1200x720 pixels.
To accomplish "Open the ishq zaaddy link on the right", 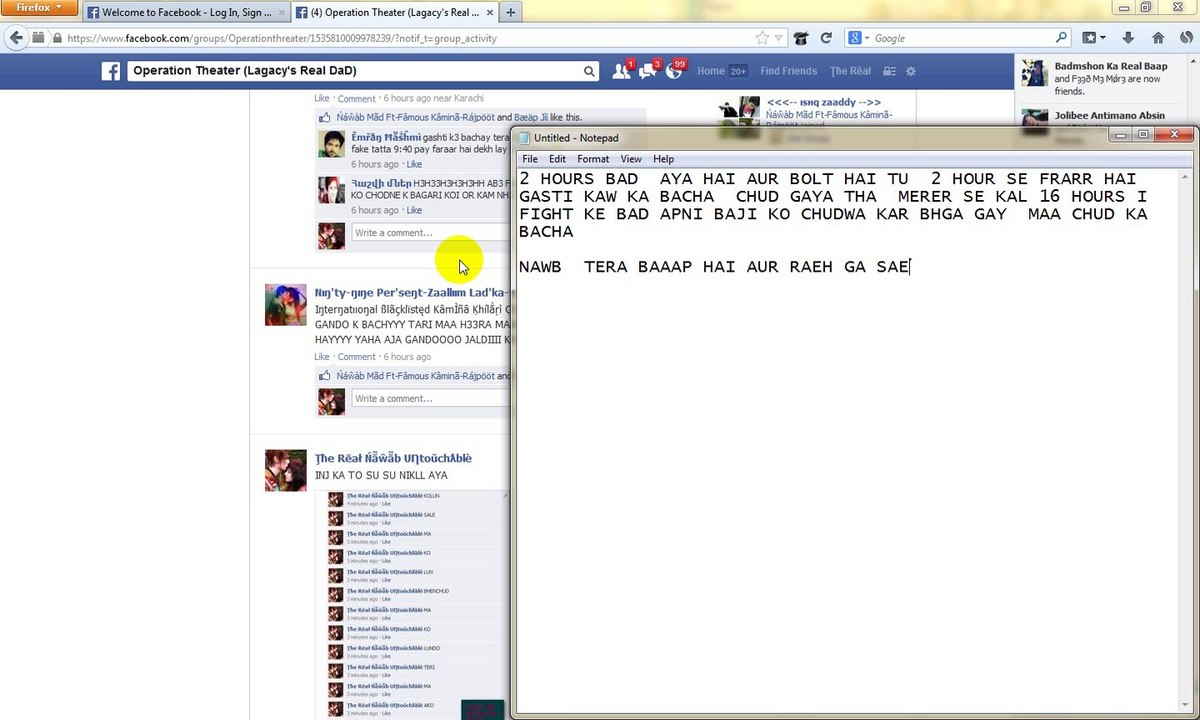I will pos(824,102).
